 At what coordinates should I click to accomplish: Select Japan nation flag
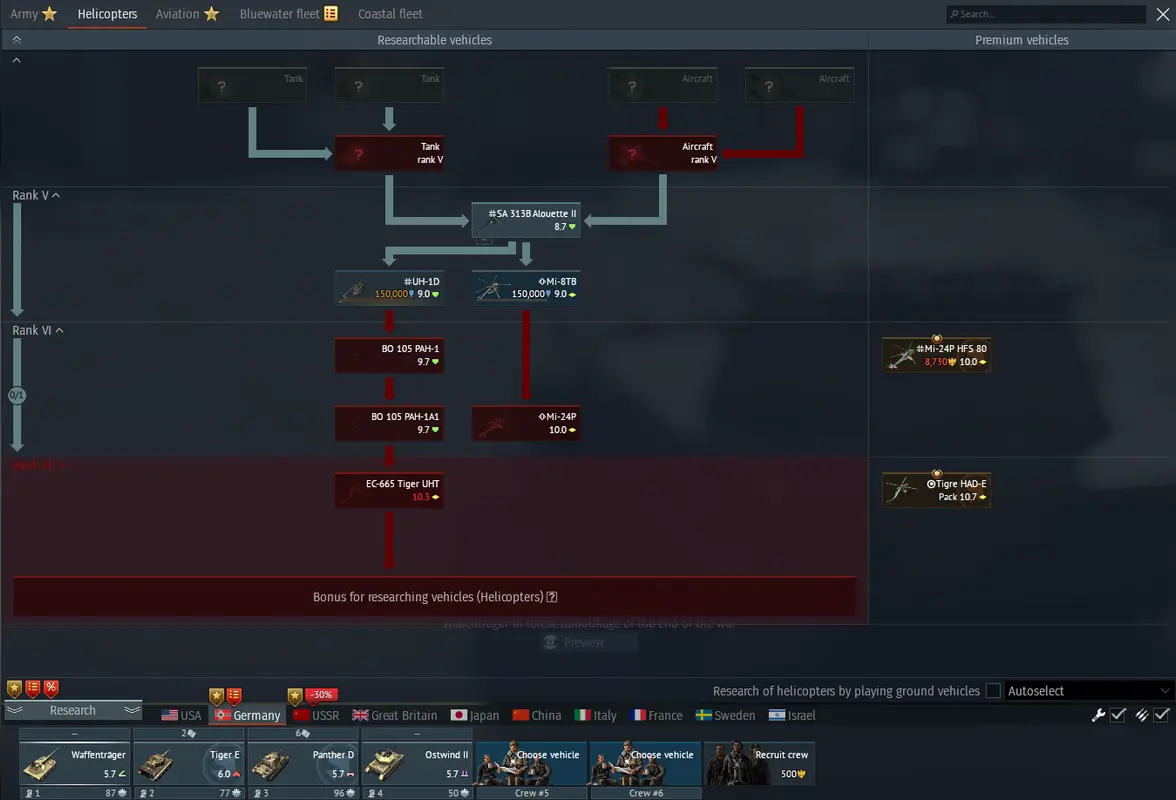coord(475,715)
